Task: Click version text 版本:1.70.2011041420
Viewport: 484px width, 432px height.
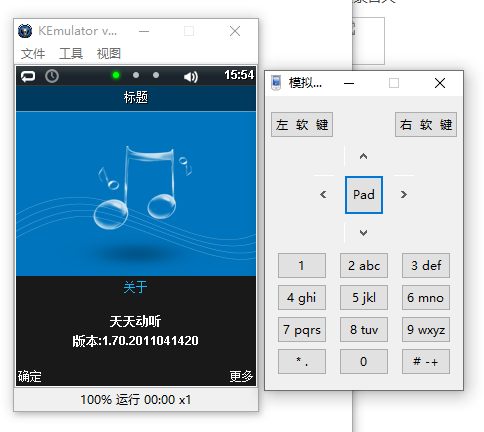Action: (135, 341)
